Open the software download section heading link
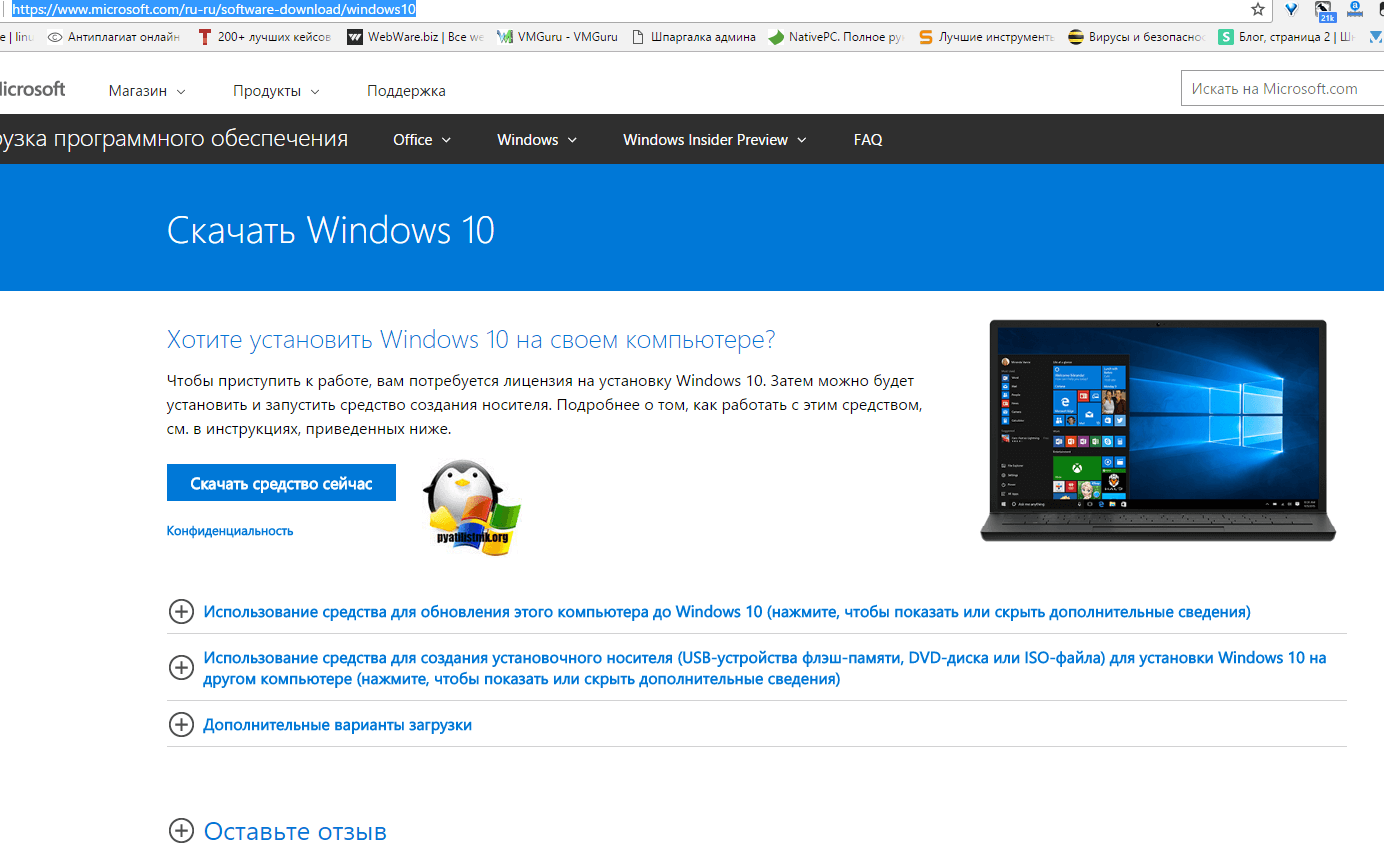Viewport: 1384px width, 868px height. pos(173,139)
